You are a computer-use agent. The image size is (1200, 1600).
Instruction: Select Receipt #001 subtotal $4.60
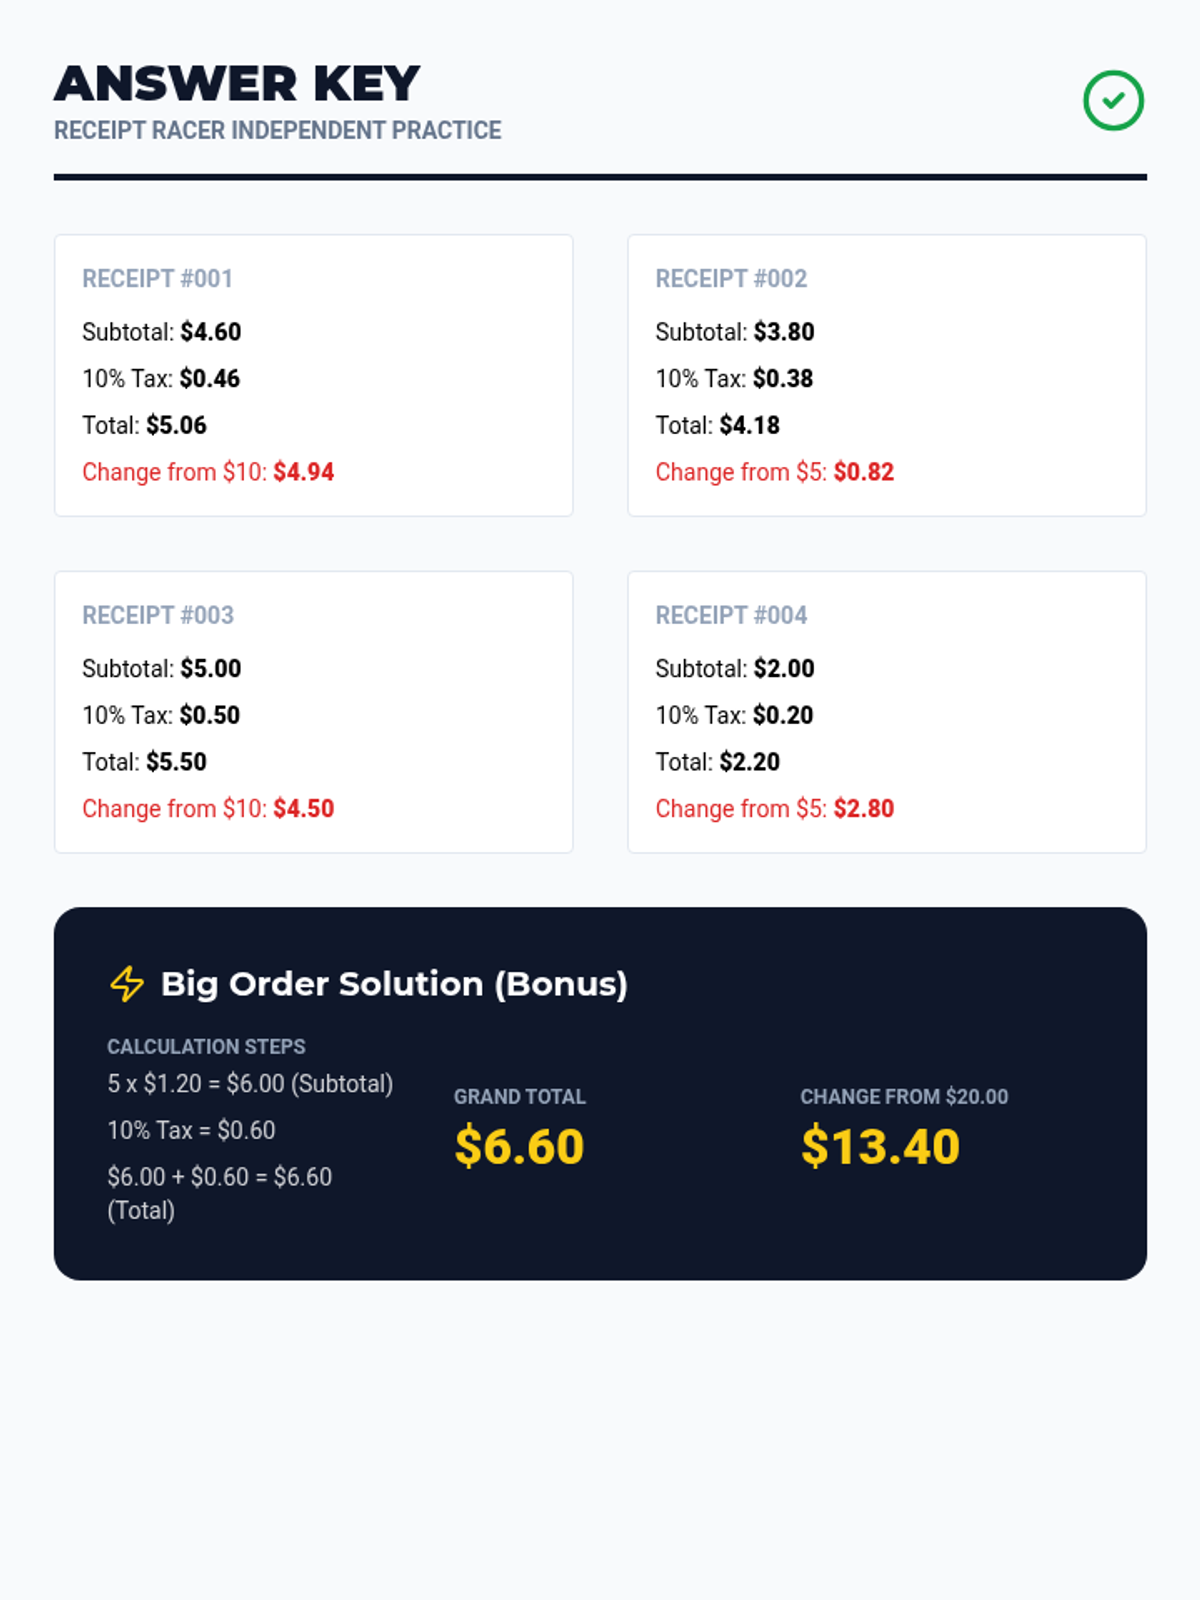[162, 332]
